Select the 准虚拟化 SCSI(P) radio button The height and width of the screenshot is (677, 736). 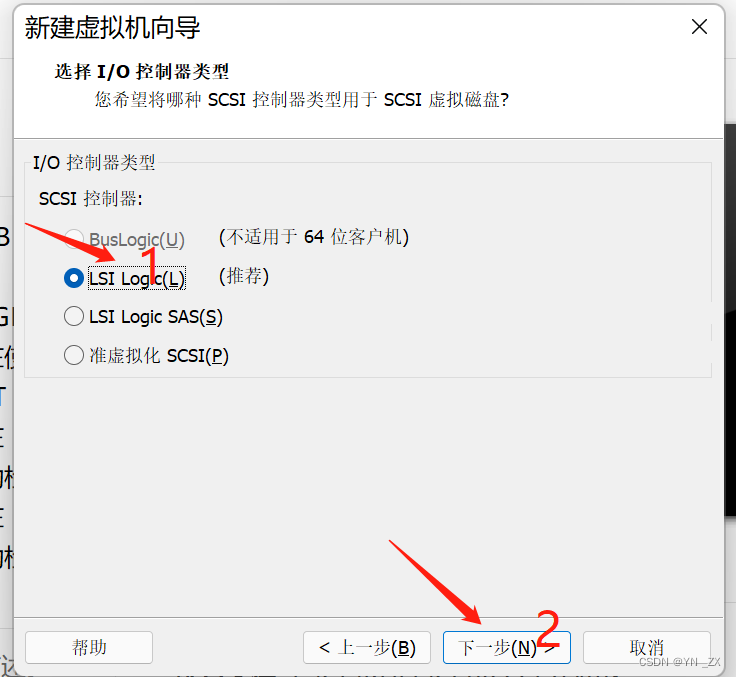pyautogui.click(x=74, y=355)
